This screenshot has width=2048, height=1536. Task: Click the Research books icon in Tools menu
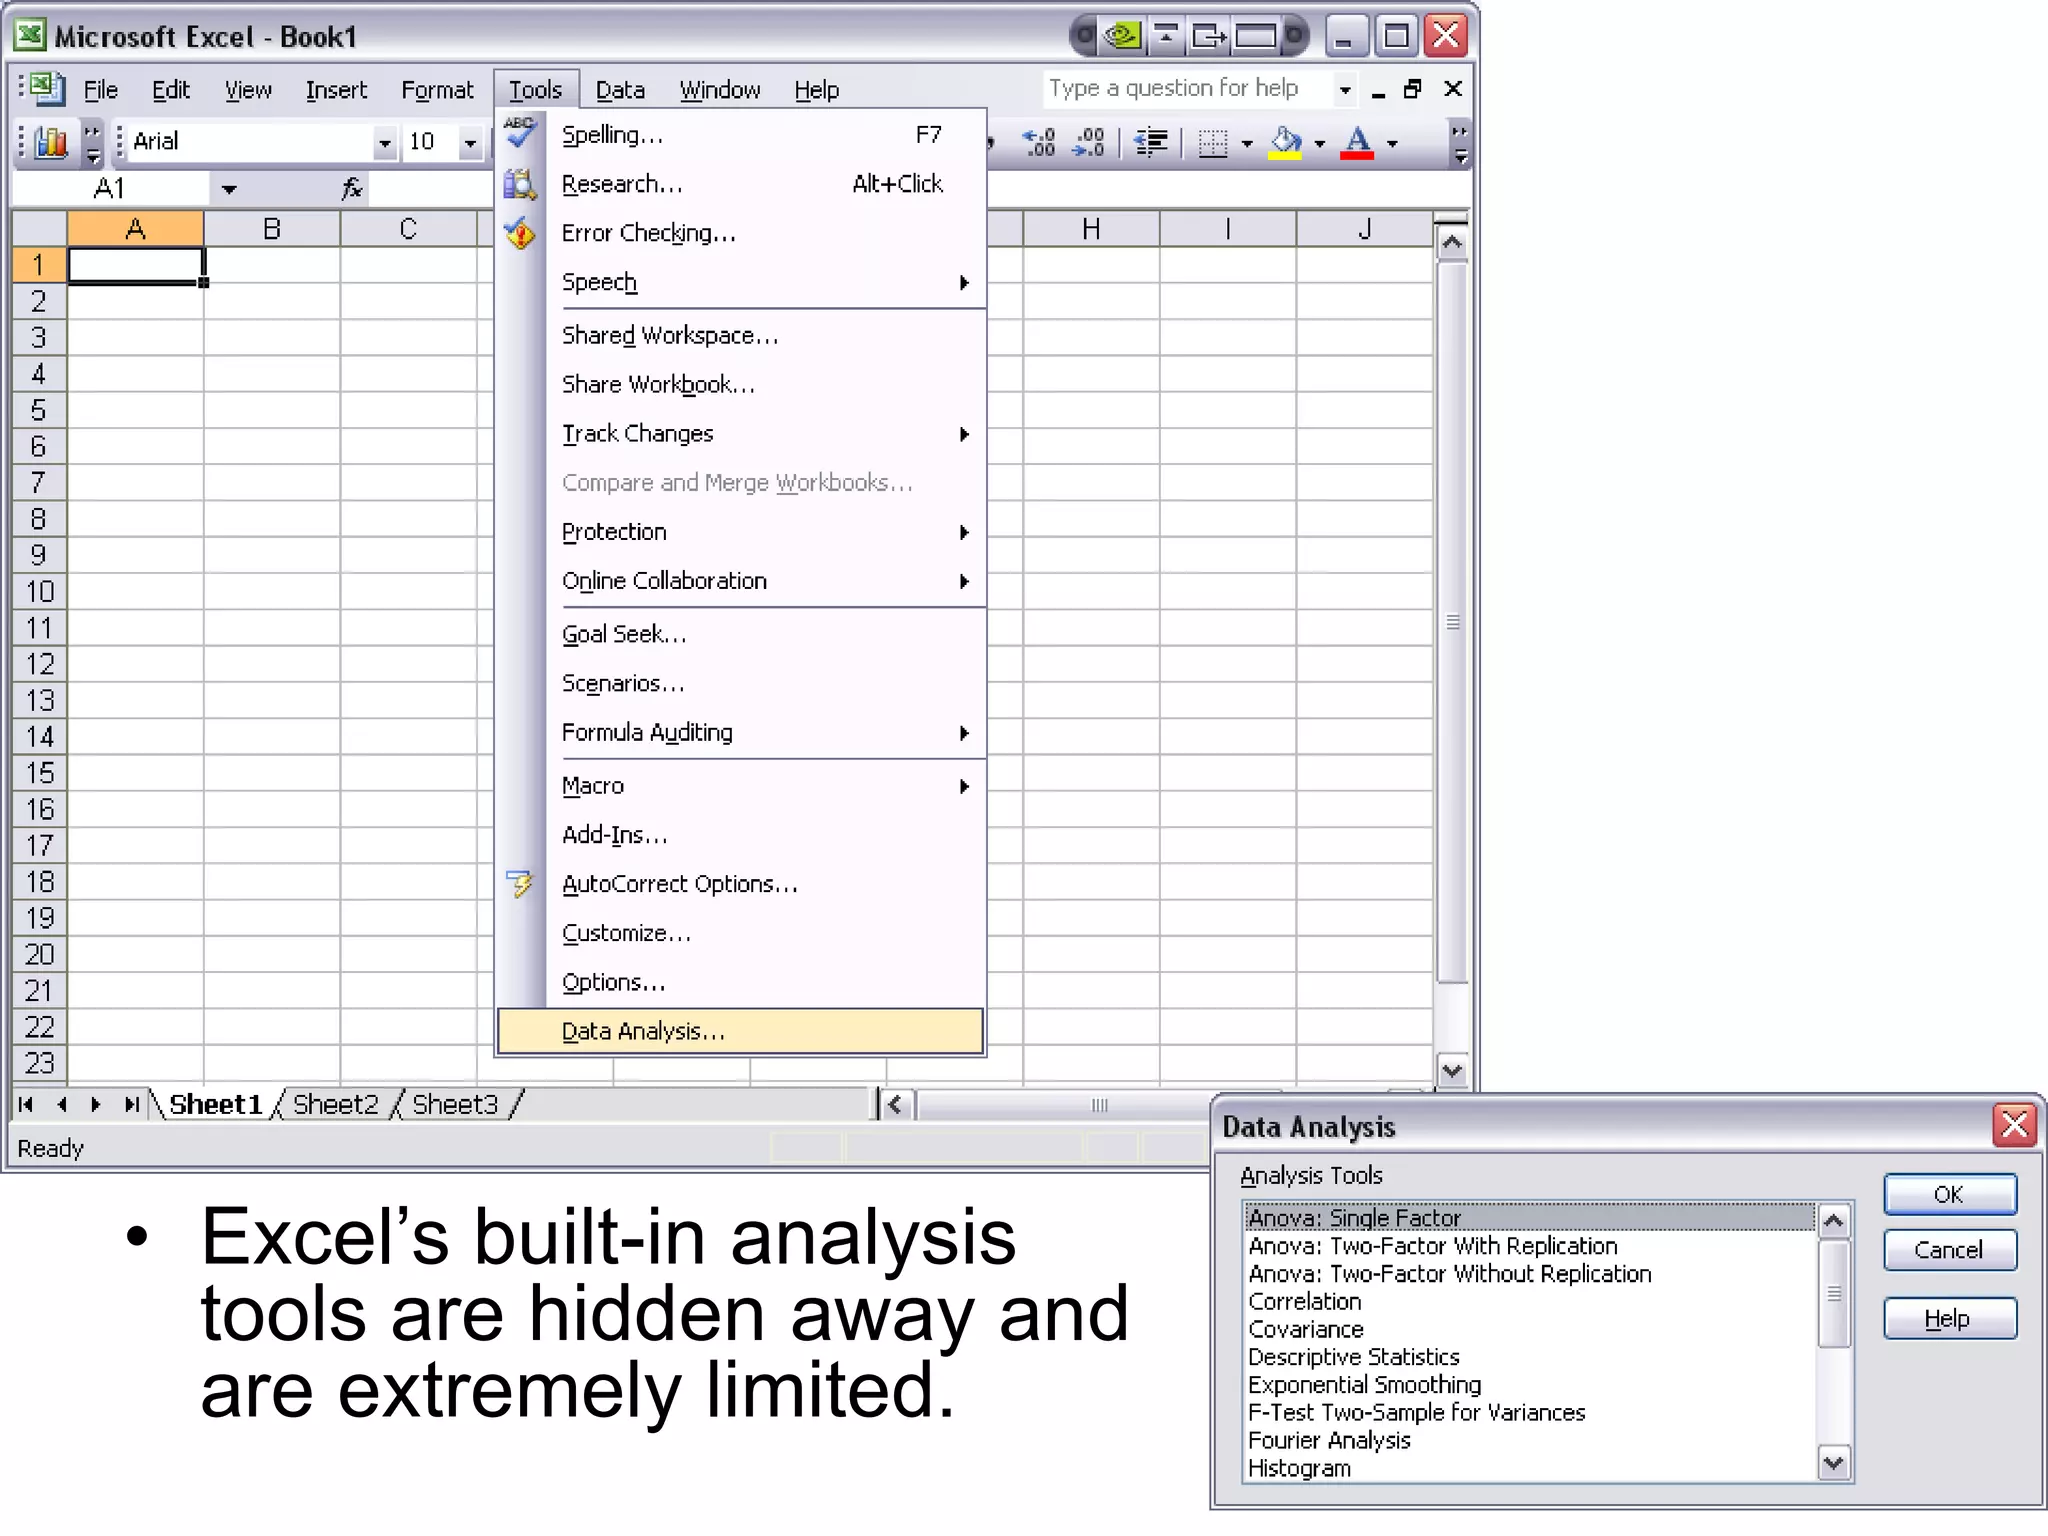tap(520, 183)
